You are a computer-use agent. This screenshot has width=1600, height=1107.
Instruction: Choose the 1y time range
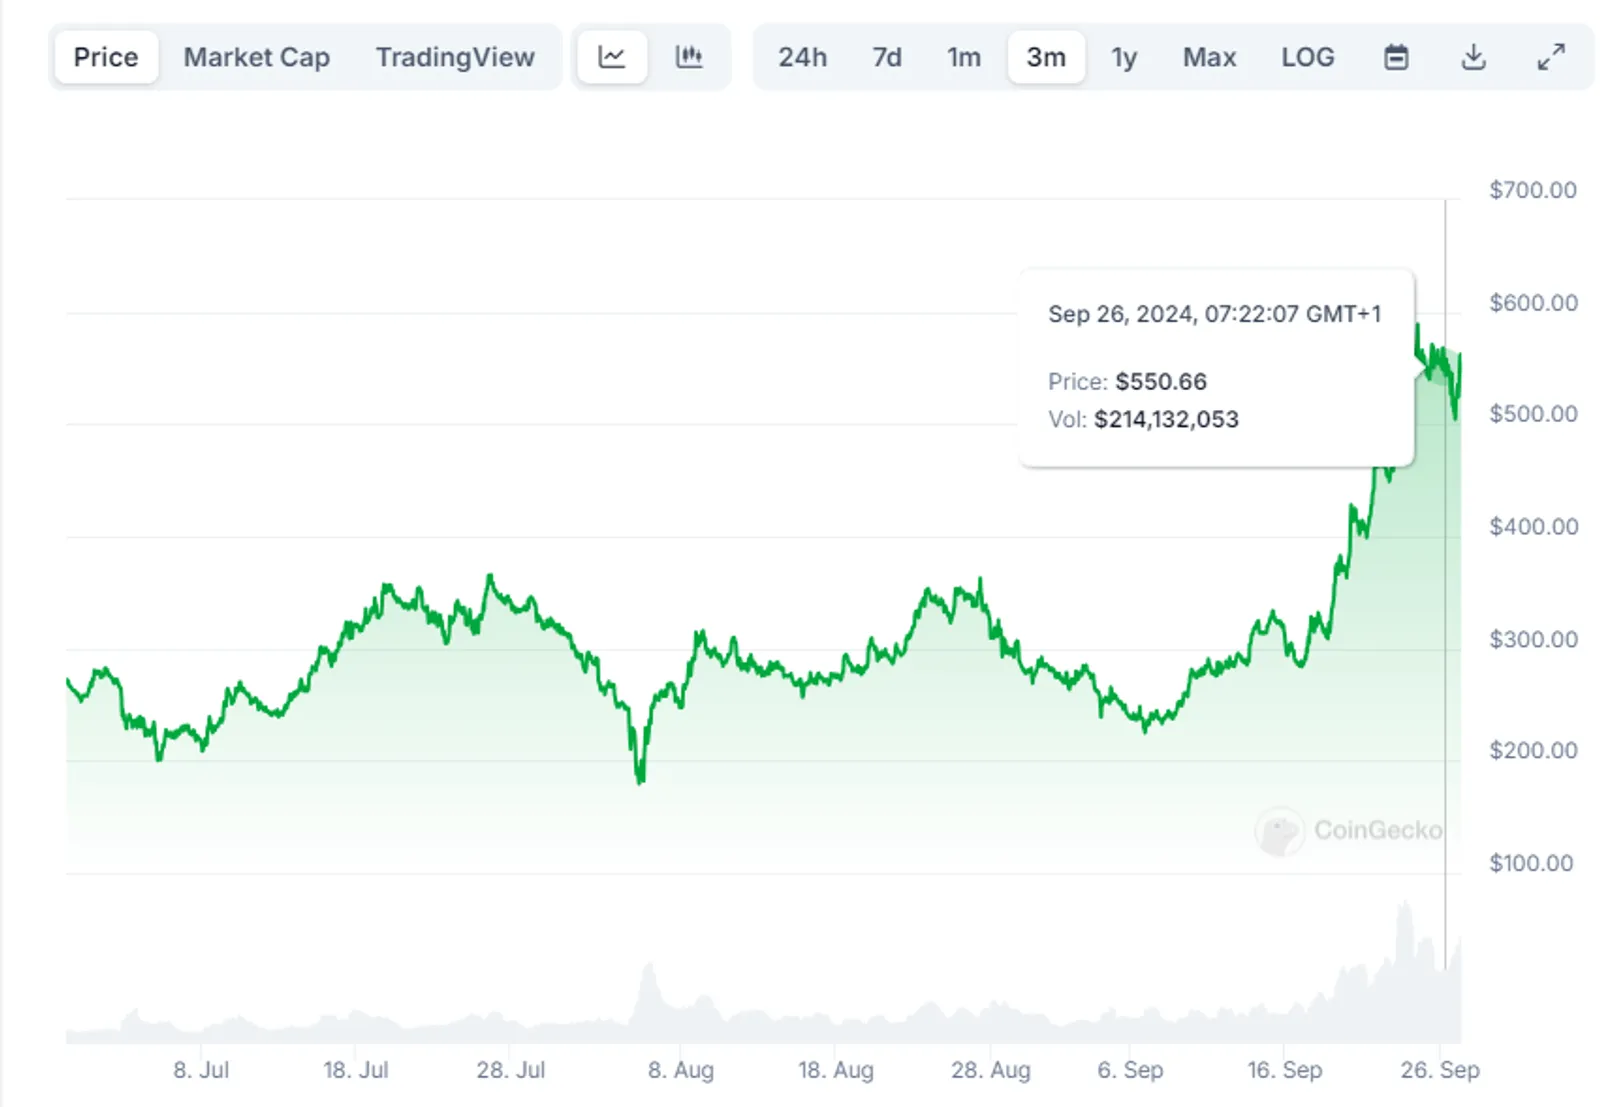click(1124, 57)
